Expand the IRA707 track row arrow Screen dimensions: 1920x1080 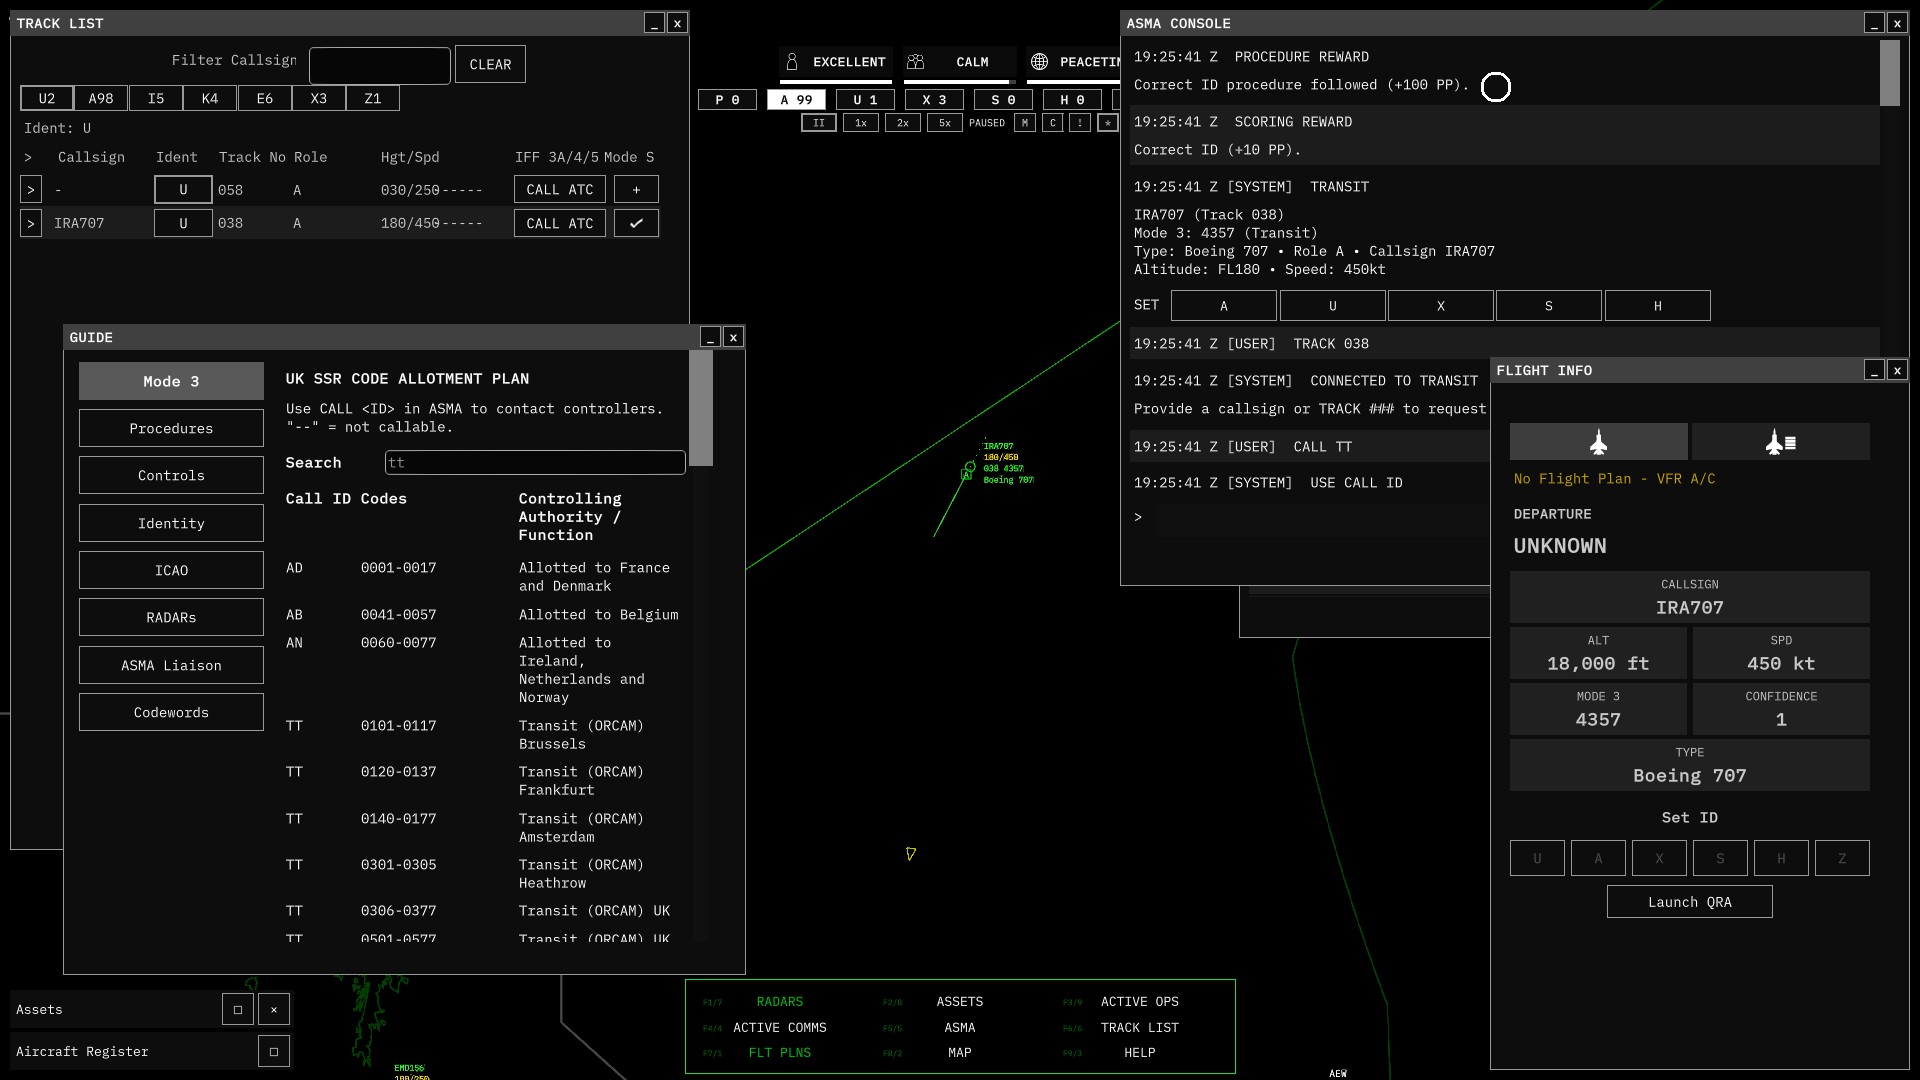coord(30,223)
